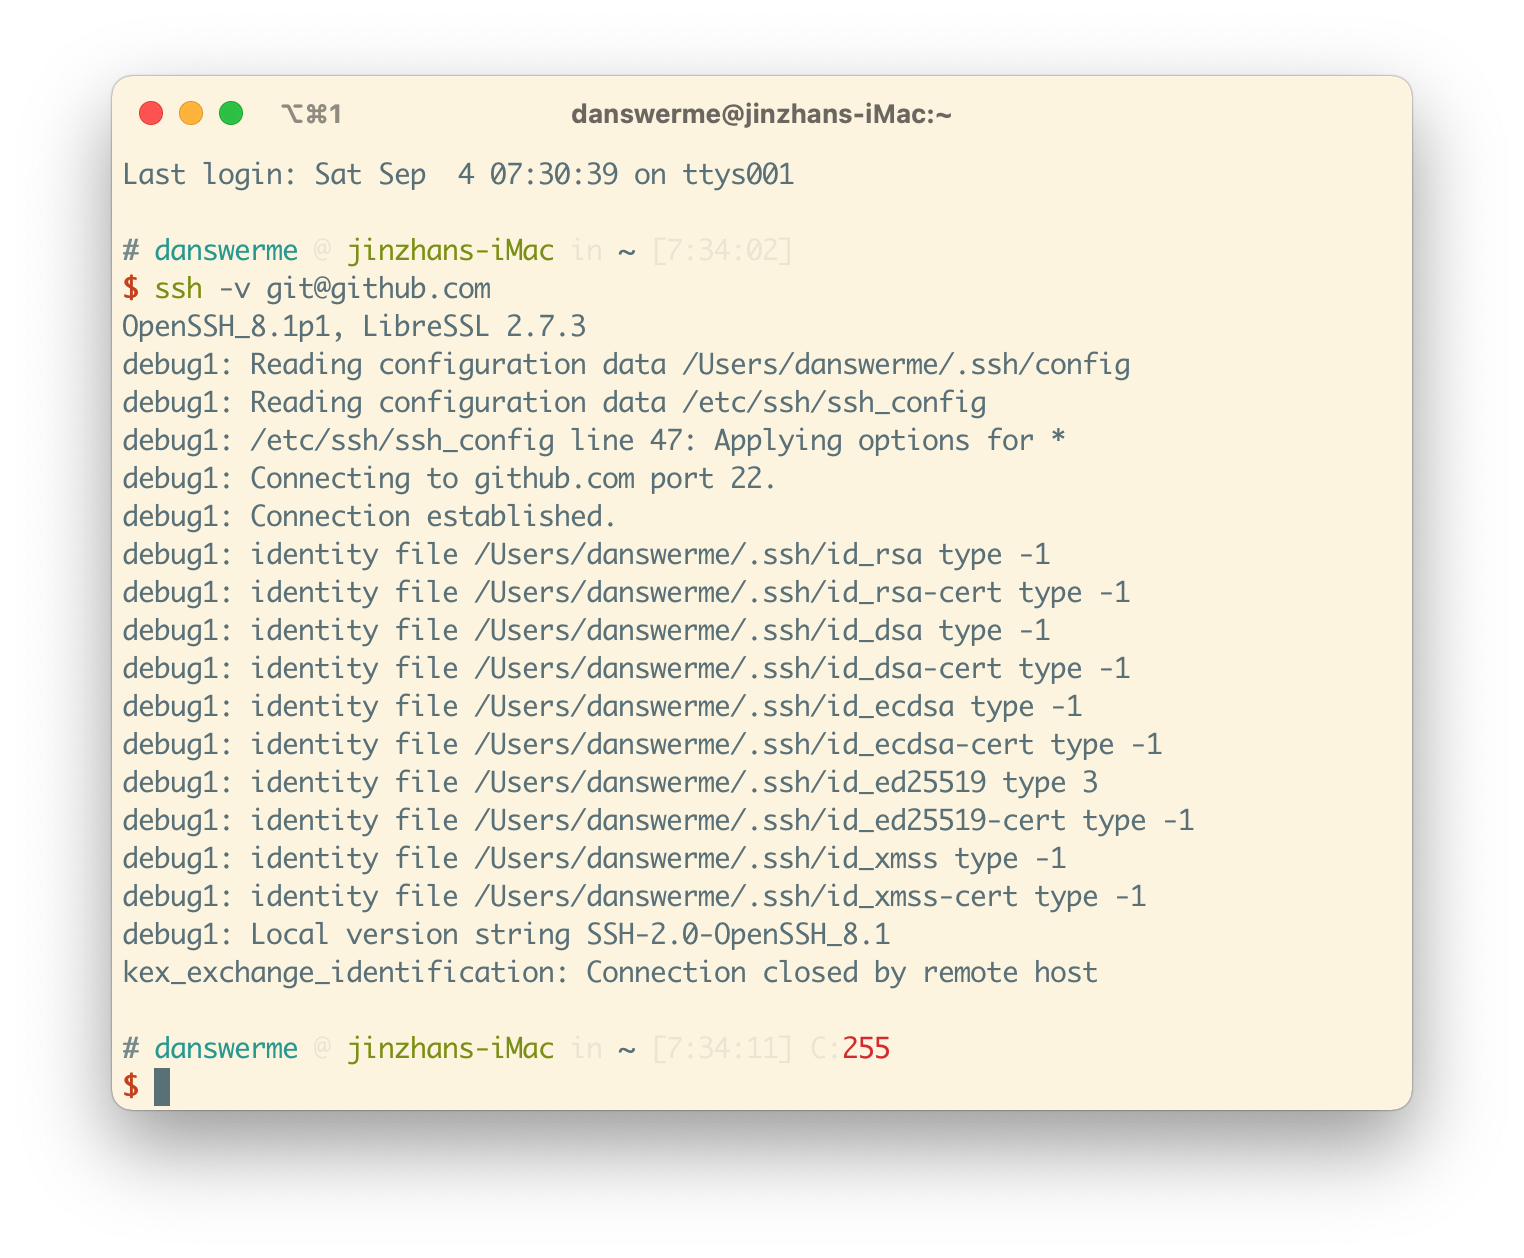Click the red close window button
This screenshot has width=1524, height=1258.
[151, 114]
